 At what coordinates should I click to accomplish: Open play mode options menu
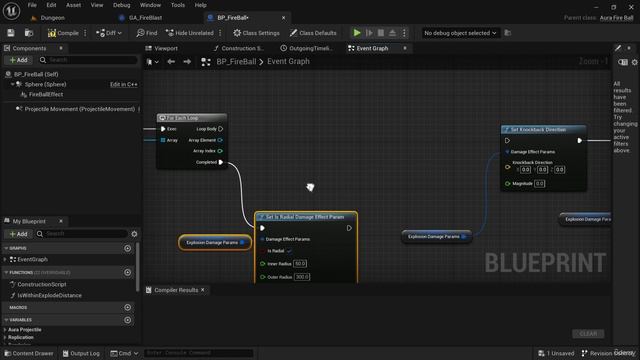tap(404, 33)
